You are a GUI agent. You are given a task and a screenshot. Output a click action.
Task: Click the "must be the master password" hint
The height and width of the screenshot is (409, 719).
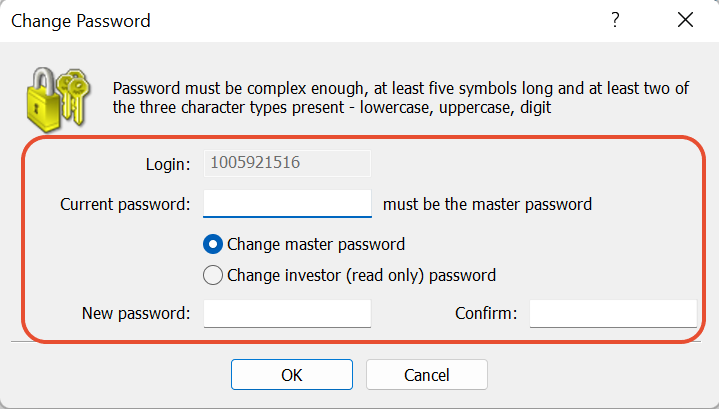click(487, 204)
